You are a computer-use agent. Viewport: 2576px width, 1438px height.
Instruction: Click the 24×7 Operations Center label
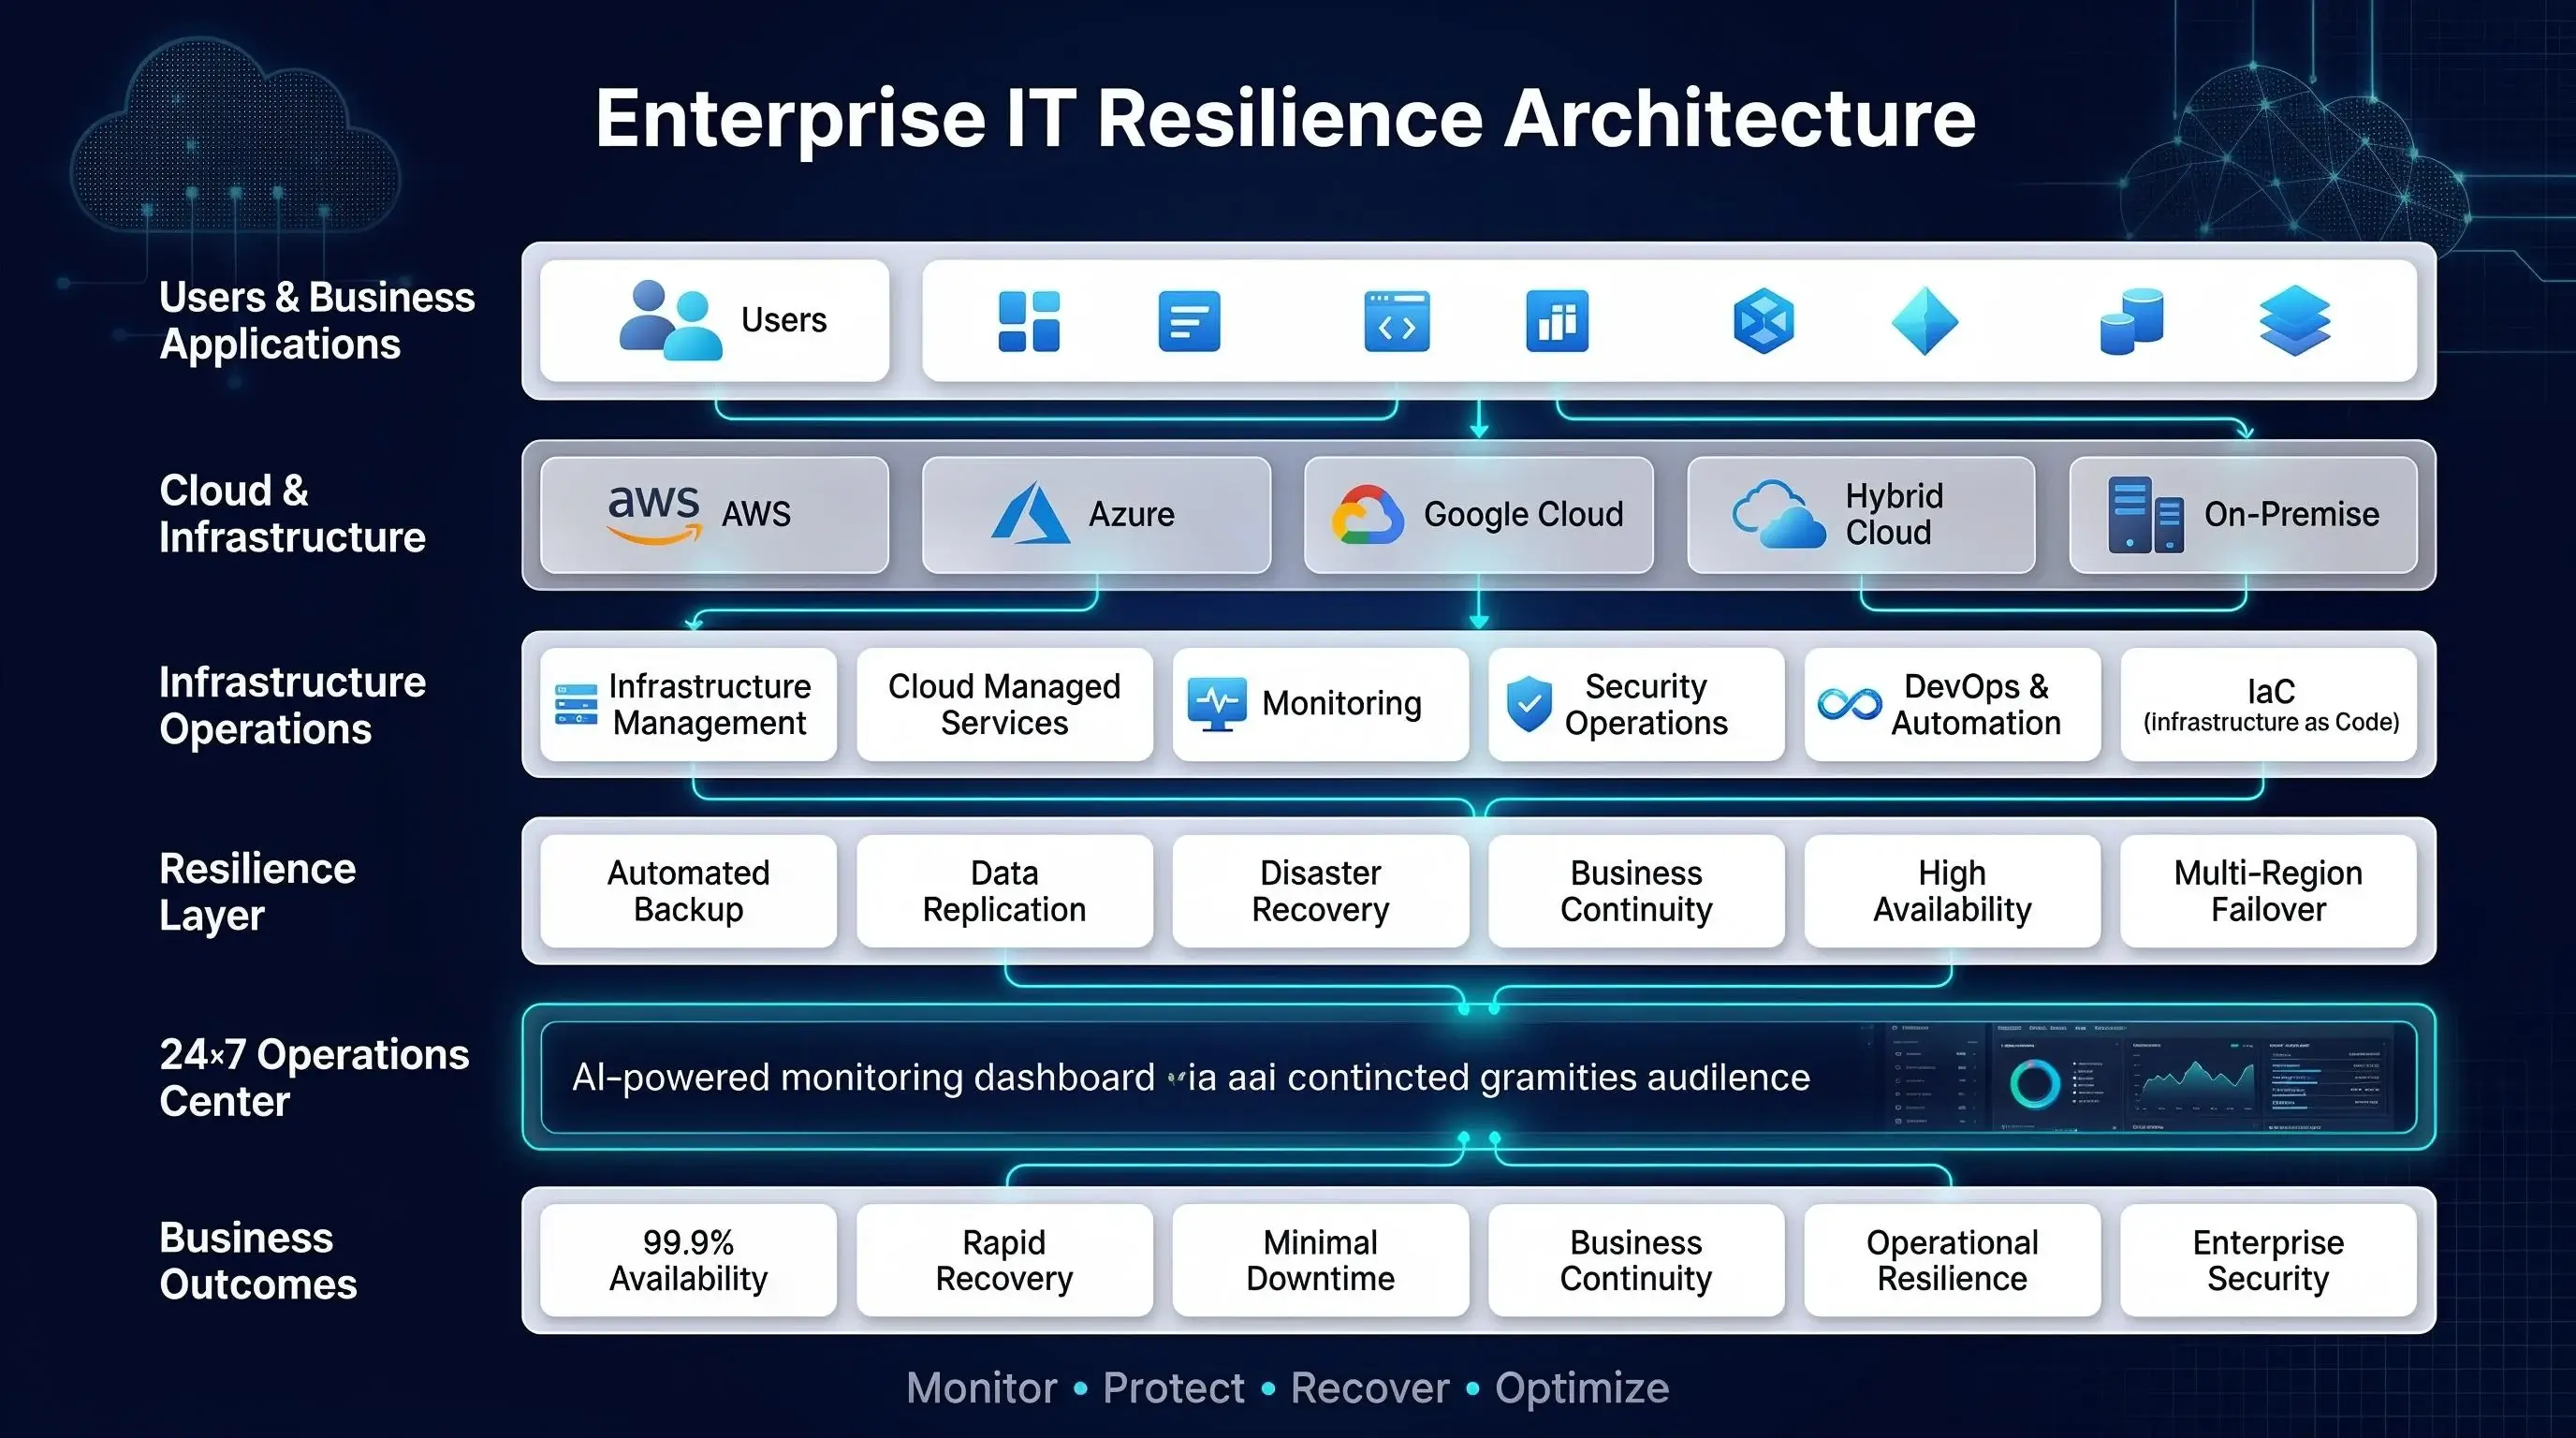pos(314,1078)
